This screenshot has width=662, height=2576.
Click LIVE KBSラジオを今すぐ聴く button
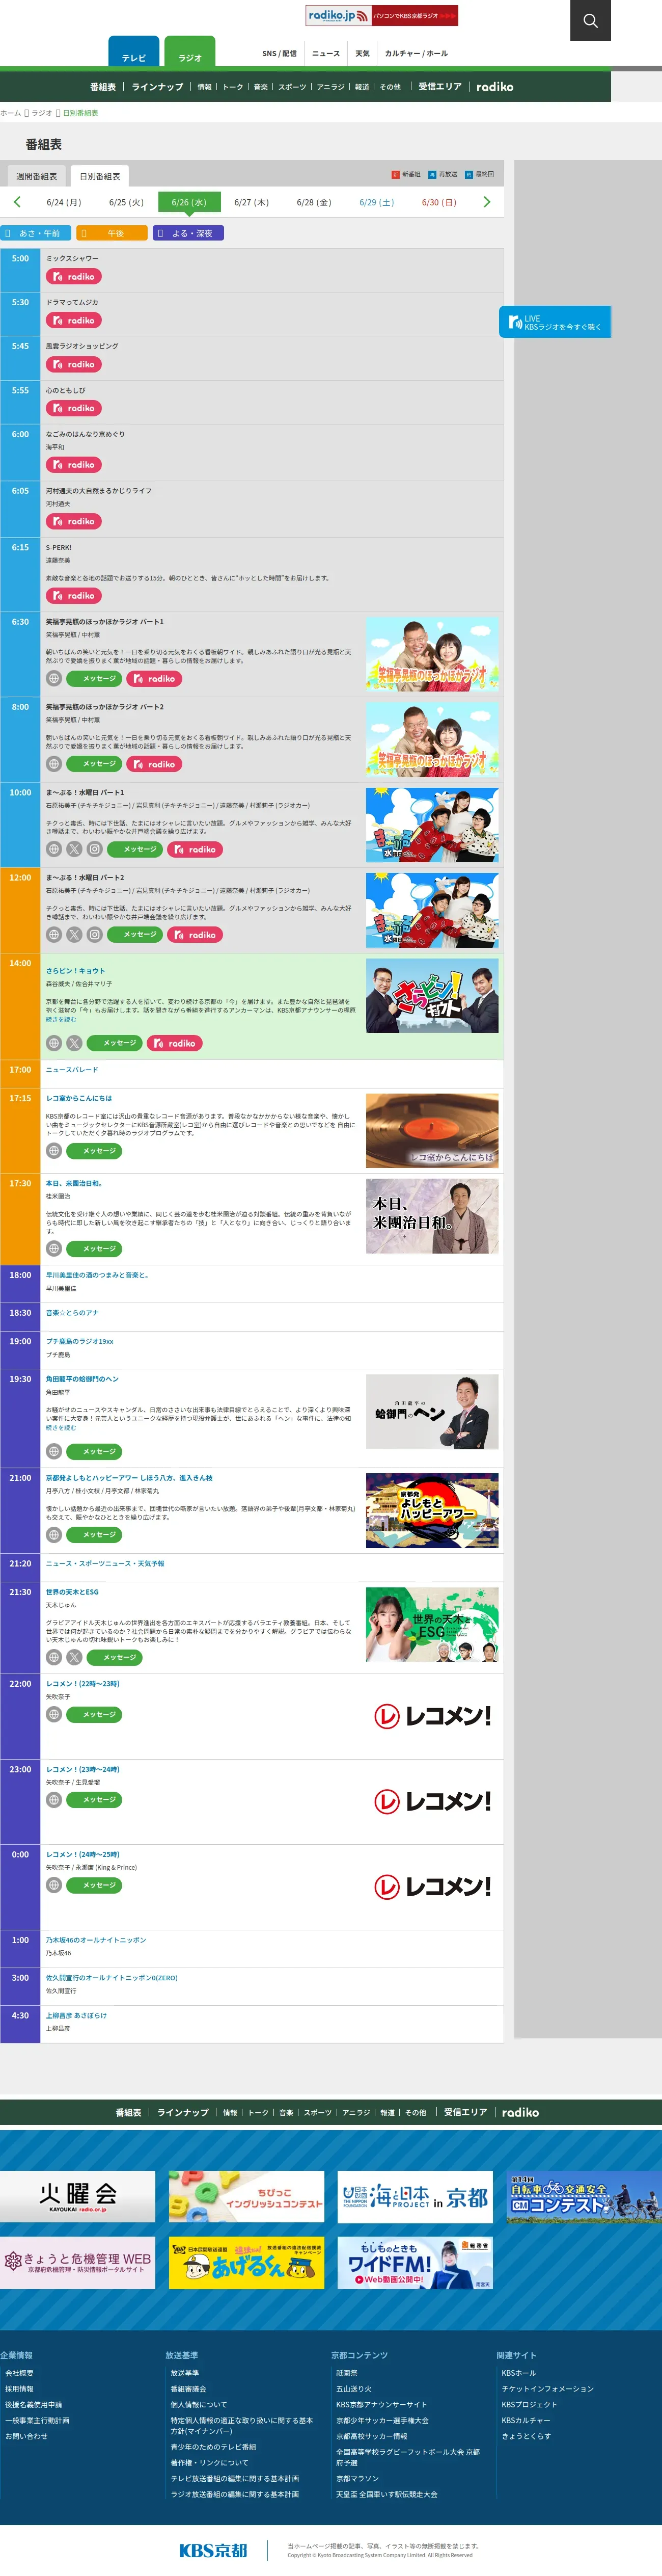[555, 322]
